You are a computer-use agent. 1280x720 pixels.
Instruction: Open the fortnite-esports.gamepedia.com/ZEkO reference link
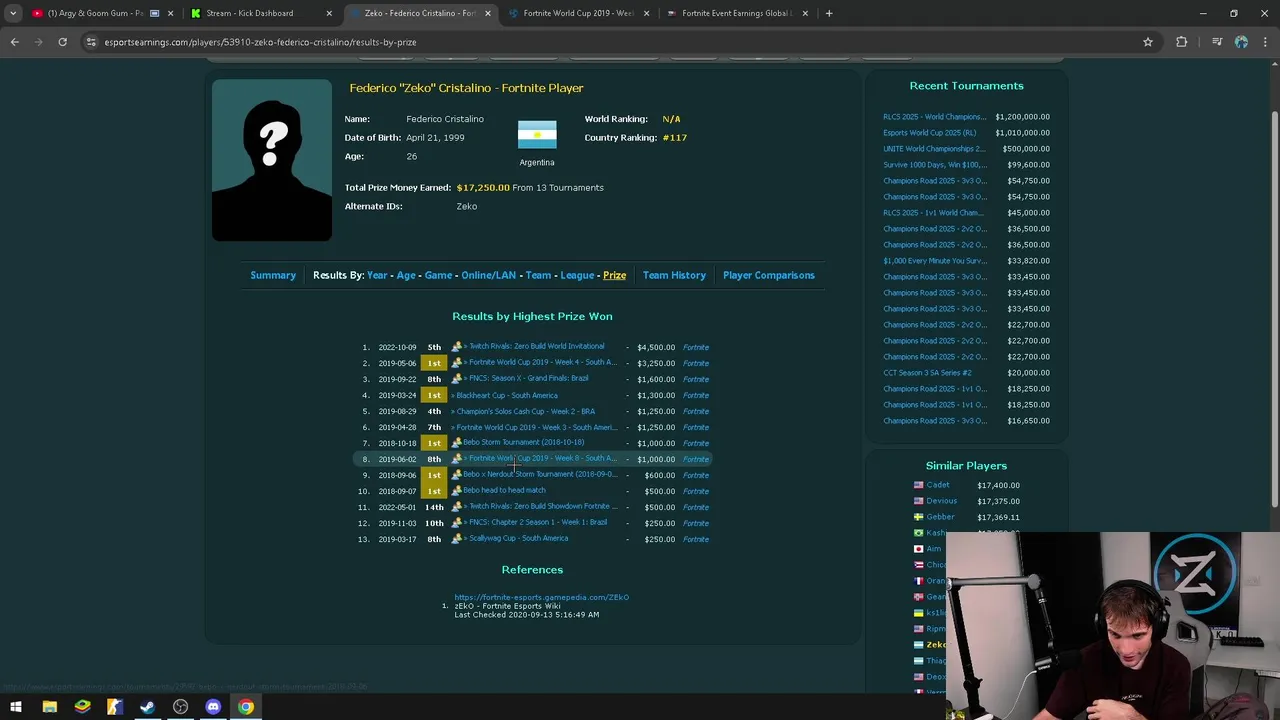tap(541, 597)
